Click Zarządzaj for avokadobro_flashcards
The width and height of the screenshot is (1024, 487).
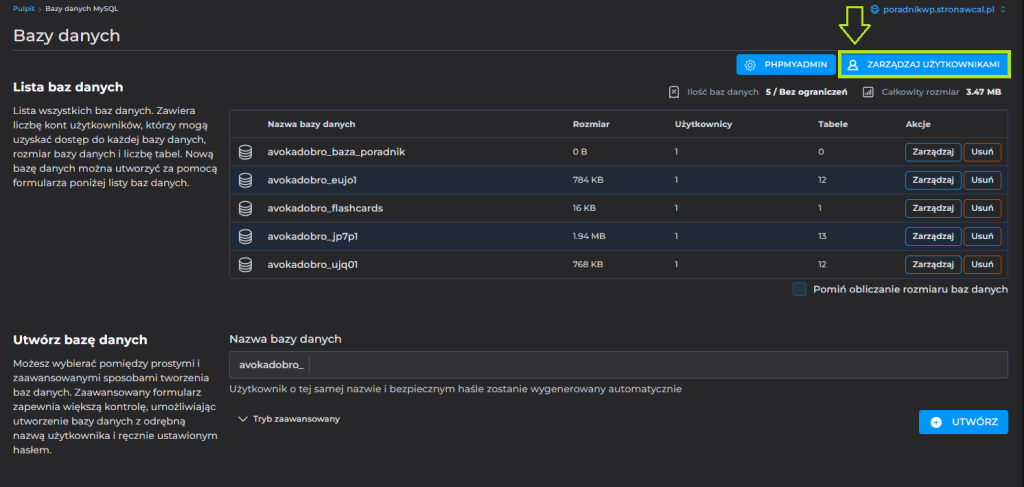pos(932,208)
